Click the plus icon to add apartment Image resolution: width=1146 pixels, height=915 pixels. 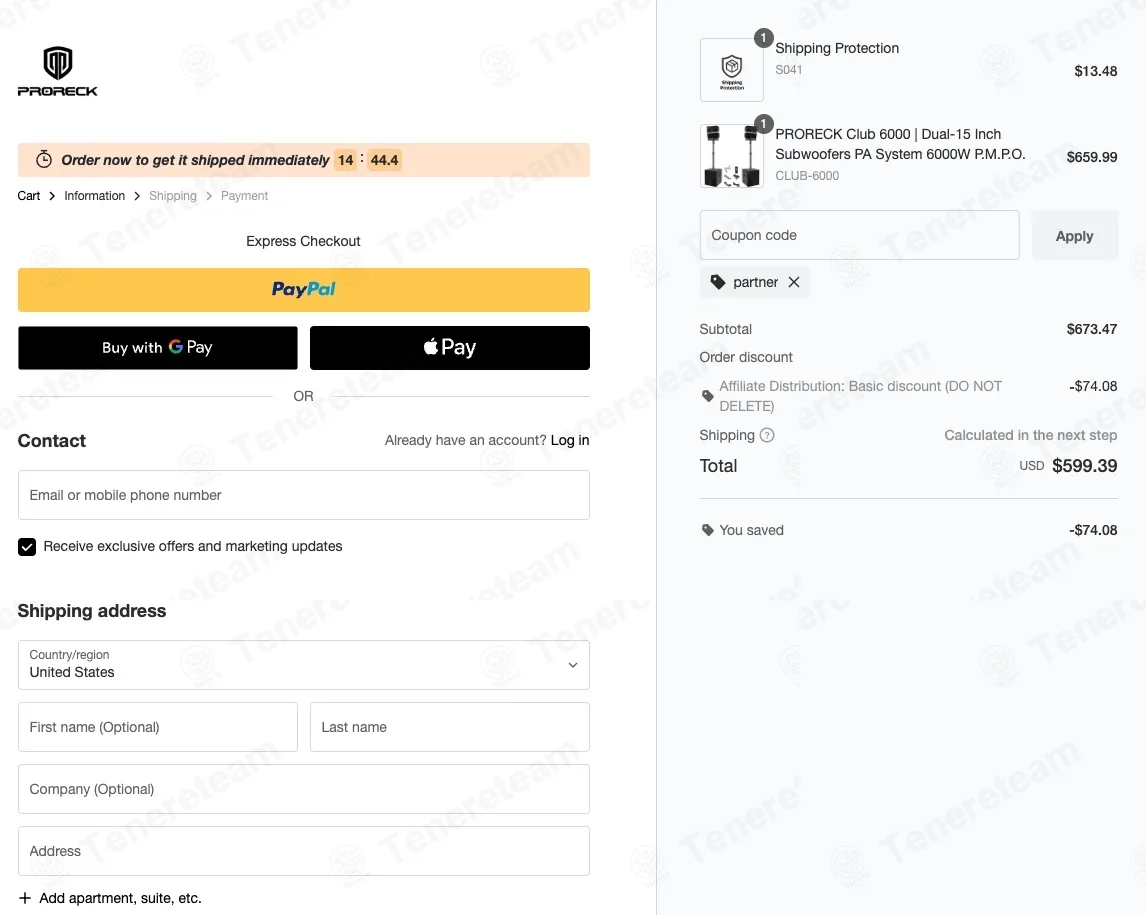26,898
